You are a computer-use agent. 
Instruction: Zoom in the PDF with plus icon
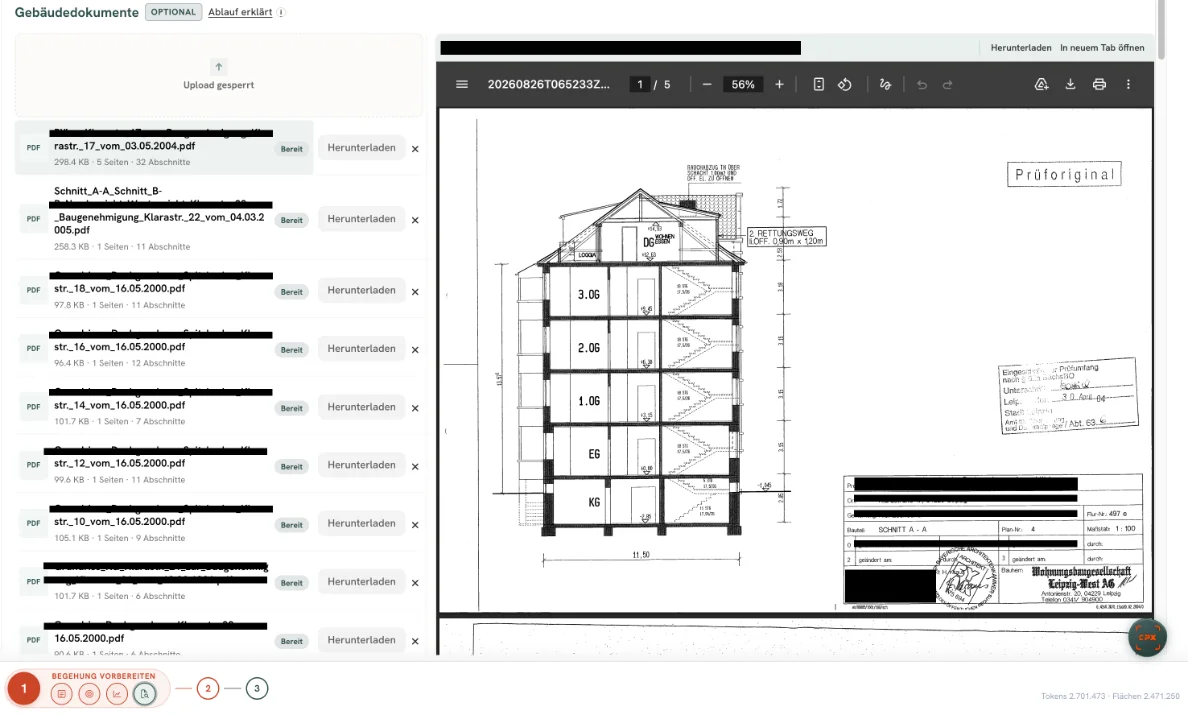click(779, 84)
